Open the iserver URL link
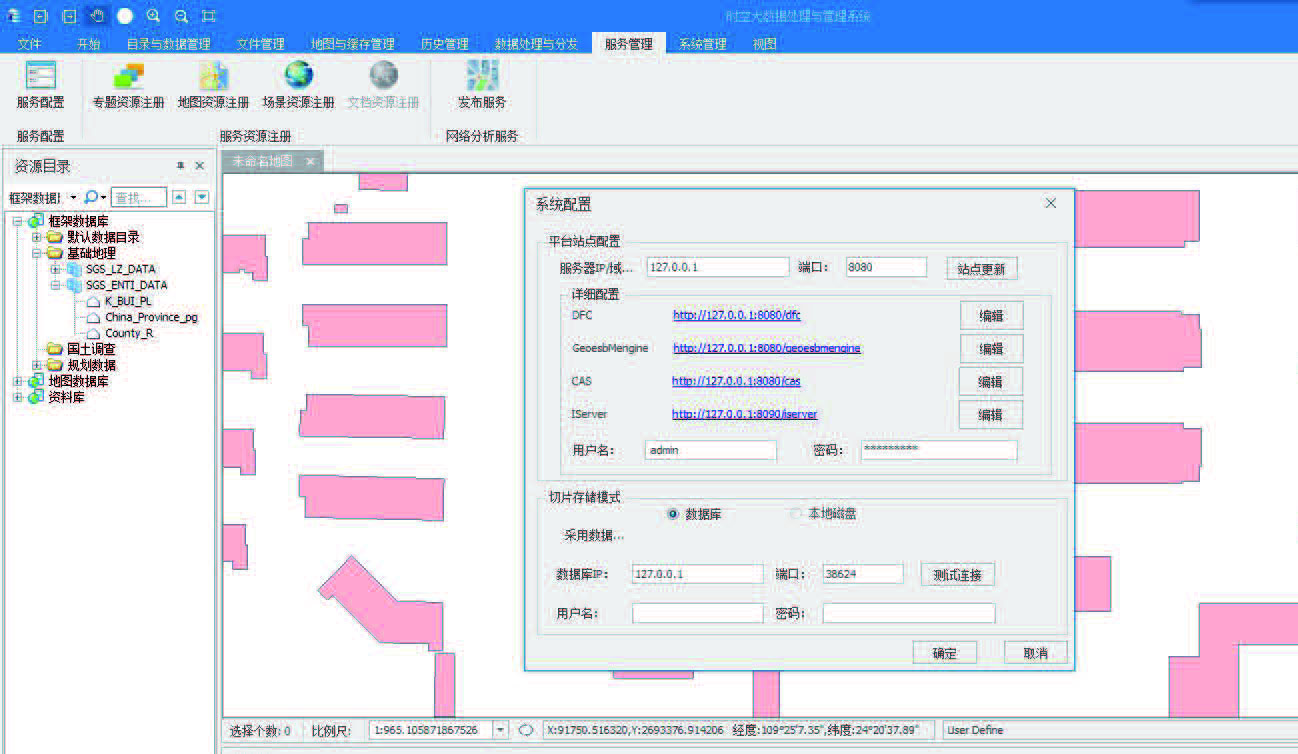Screen dimensions: 1298x754 pyautogui.click(x=744, y=414)
